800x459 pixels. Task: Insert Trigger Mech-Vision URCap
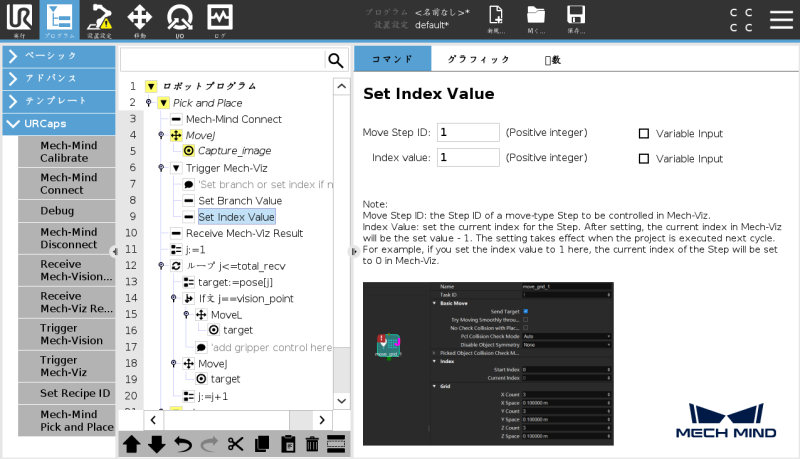pyautogui.click(x=67, y=334)
